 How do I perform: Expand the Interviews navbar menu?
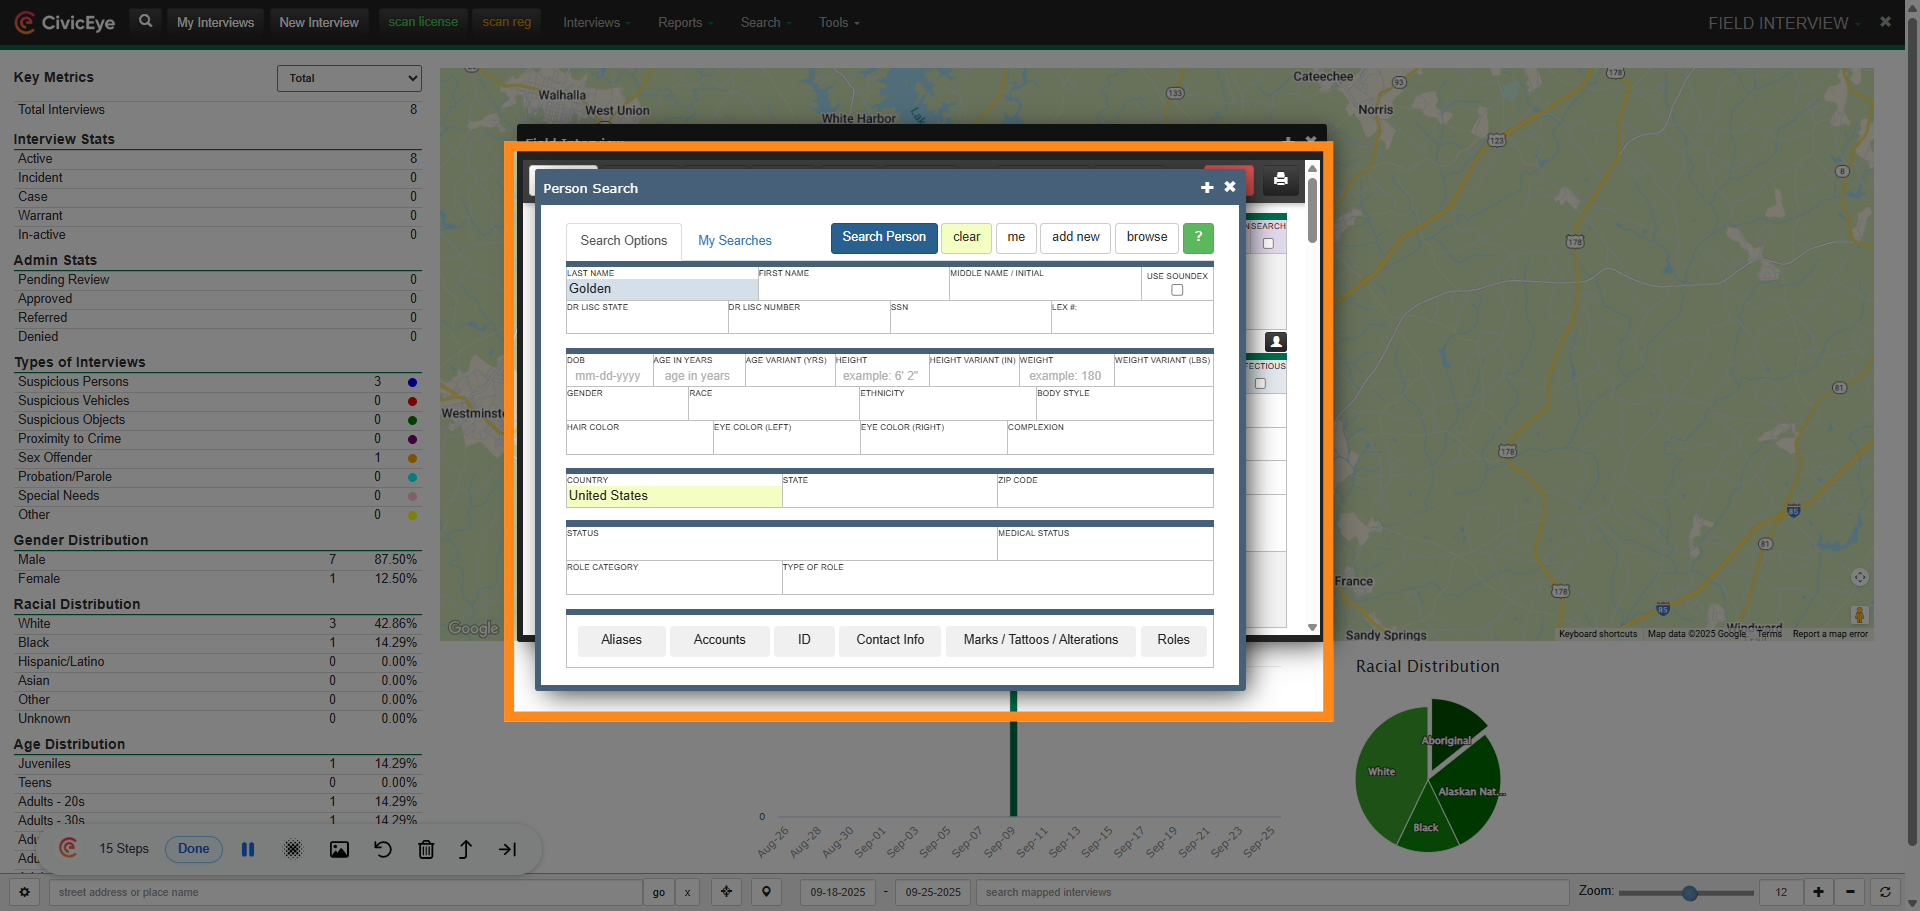[x=596, y=22]
